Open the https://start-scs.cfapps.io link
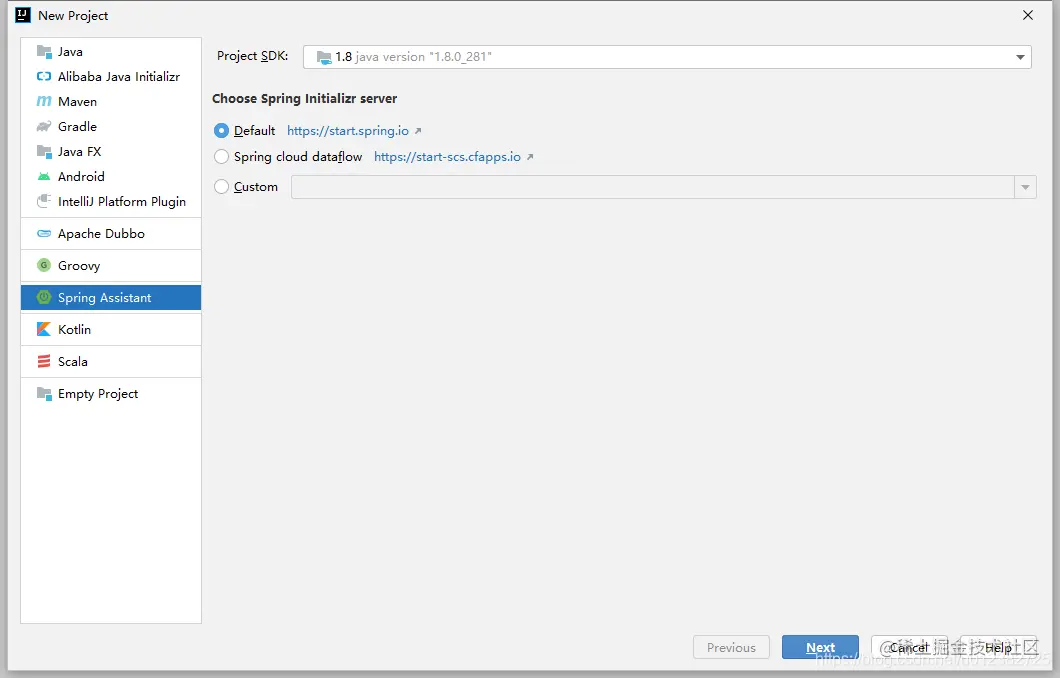 tap(447, 157)
